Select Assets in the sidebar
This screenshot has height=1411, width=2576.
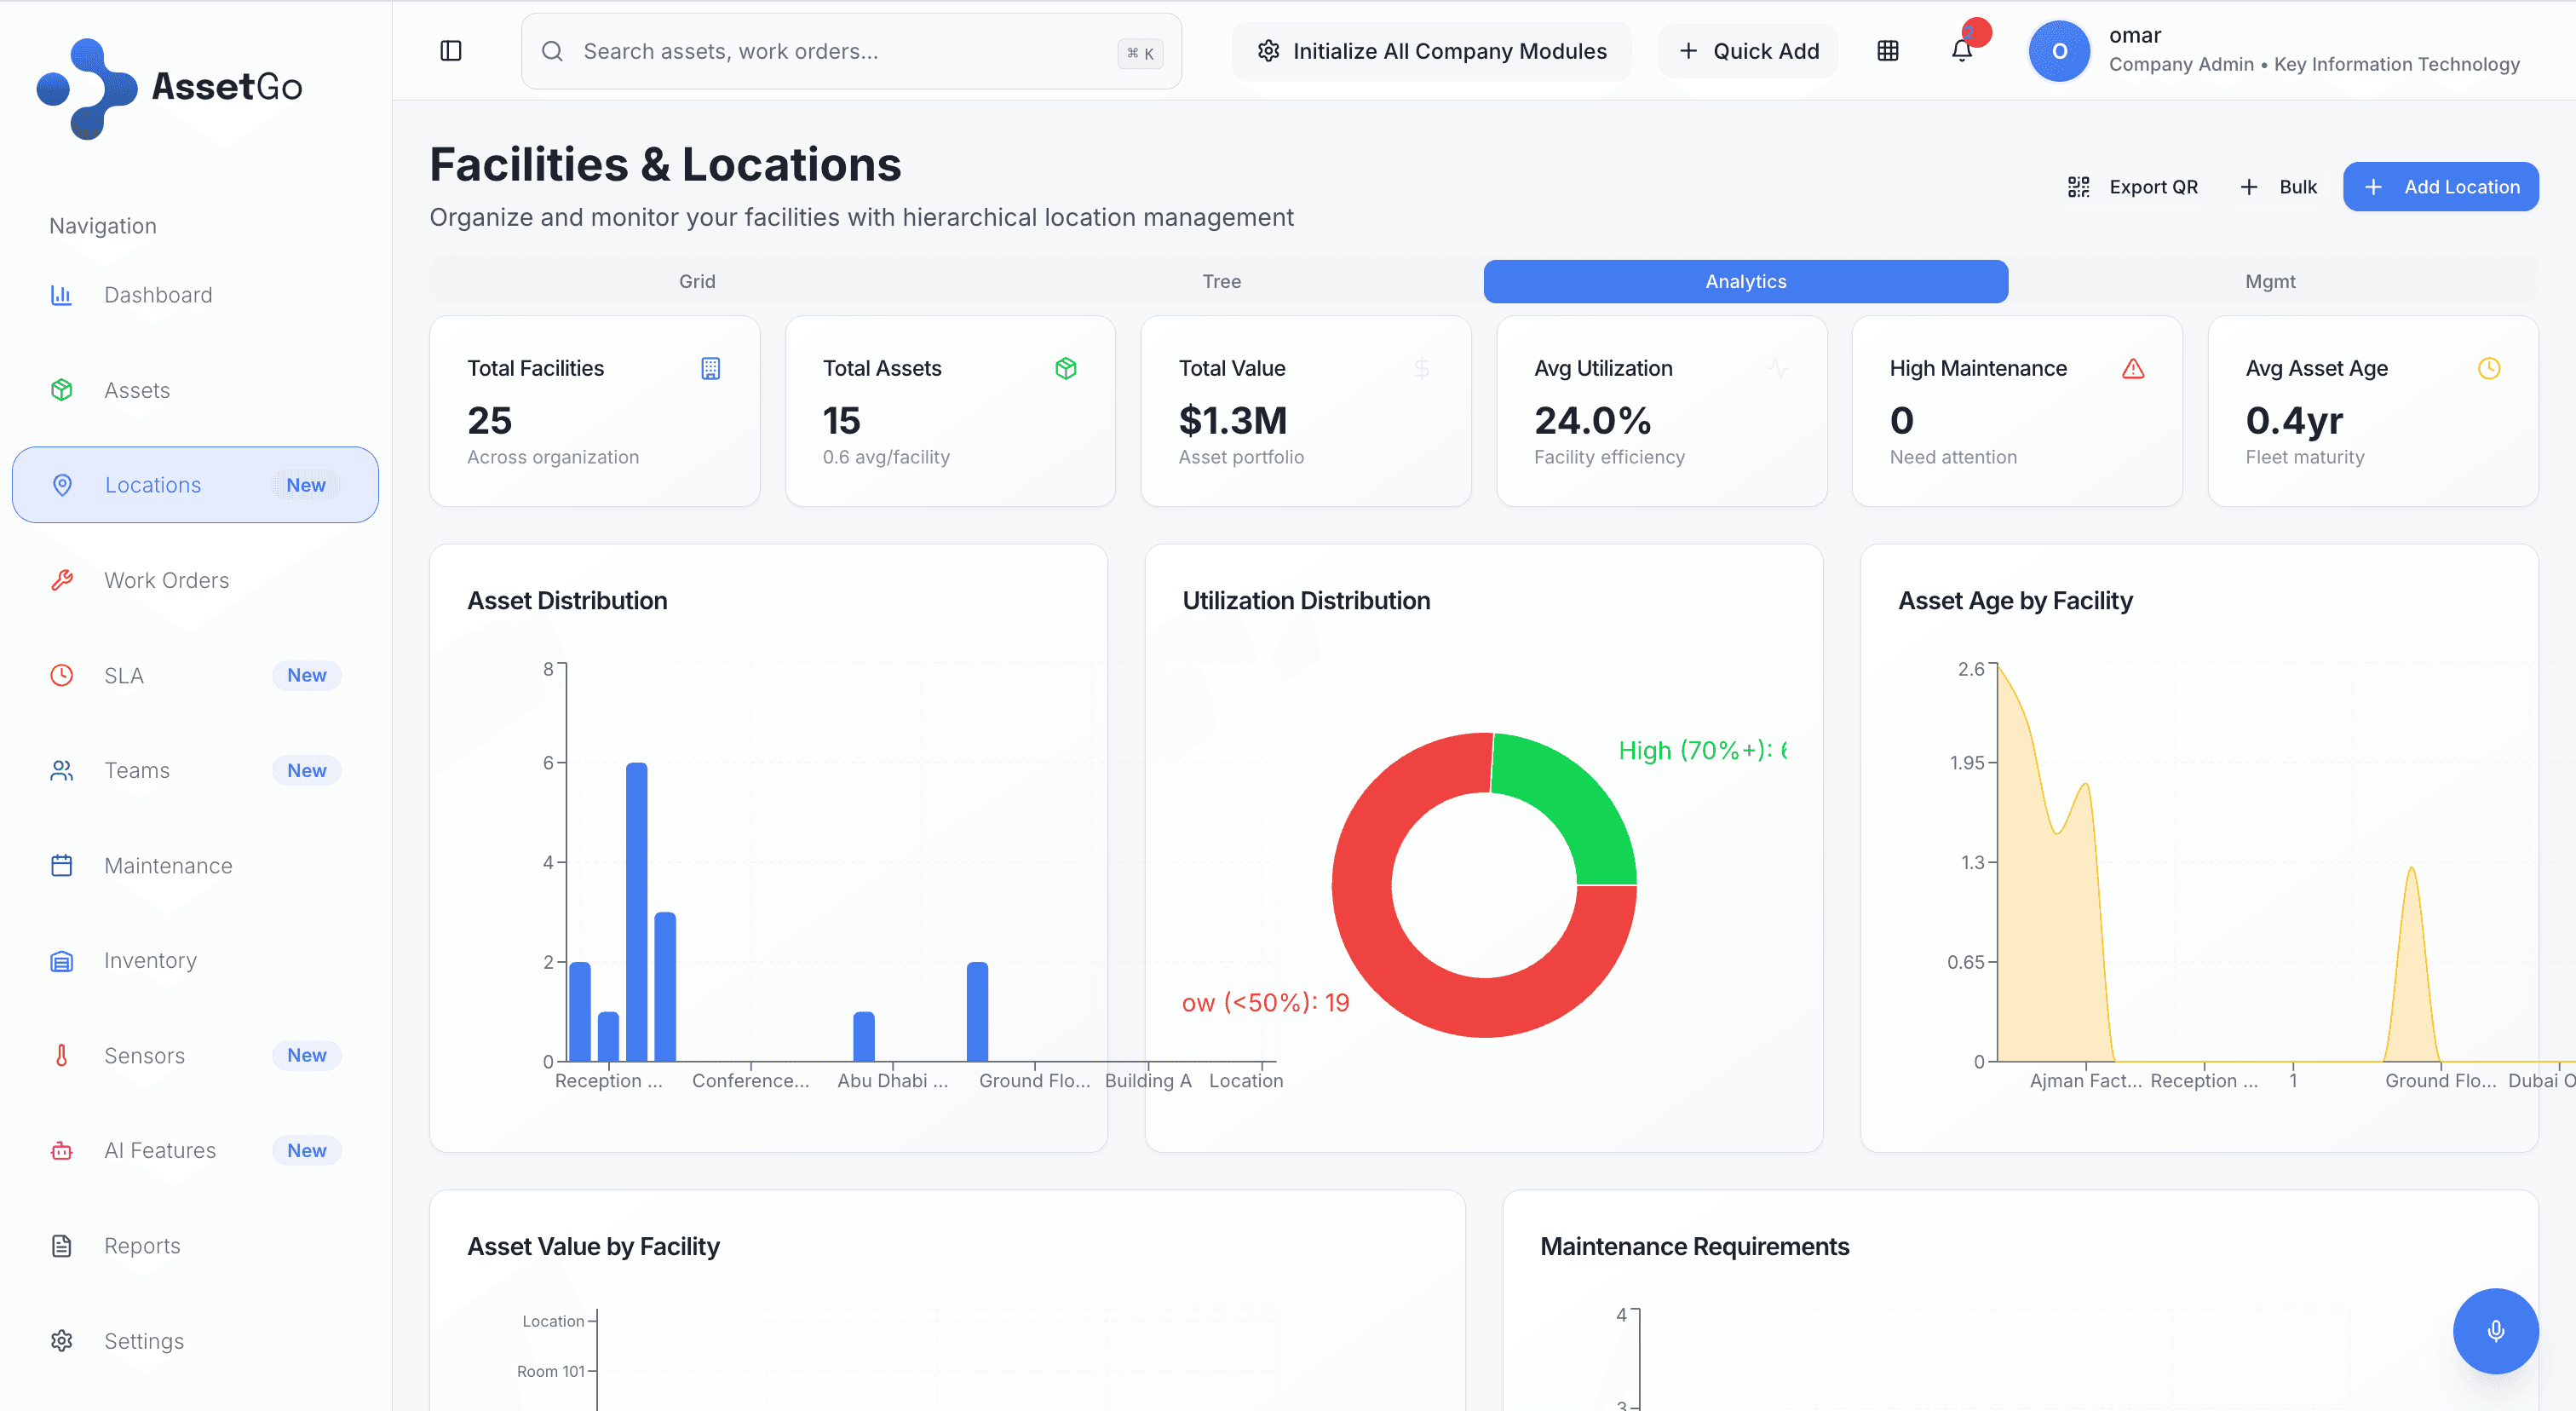point(136,389)
